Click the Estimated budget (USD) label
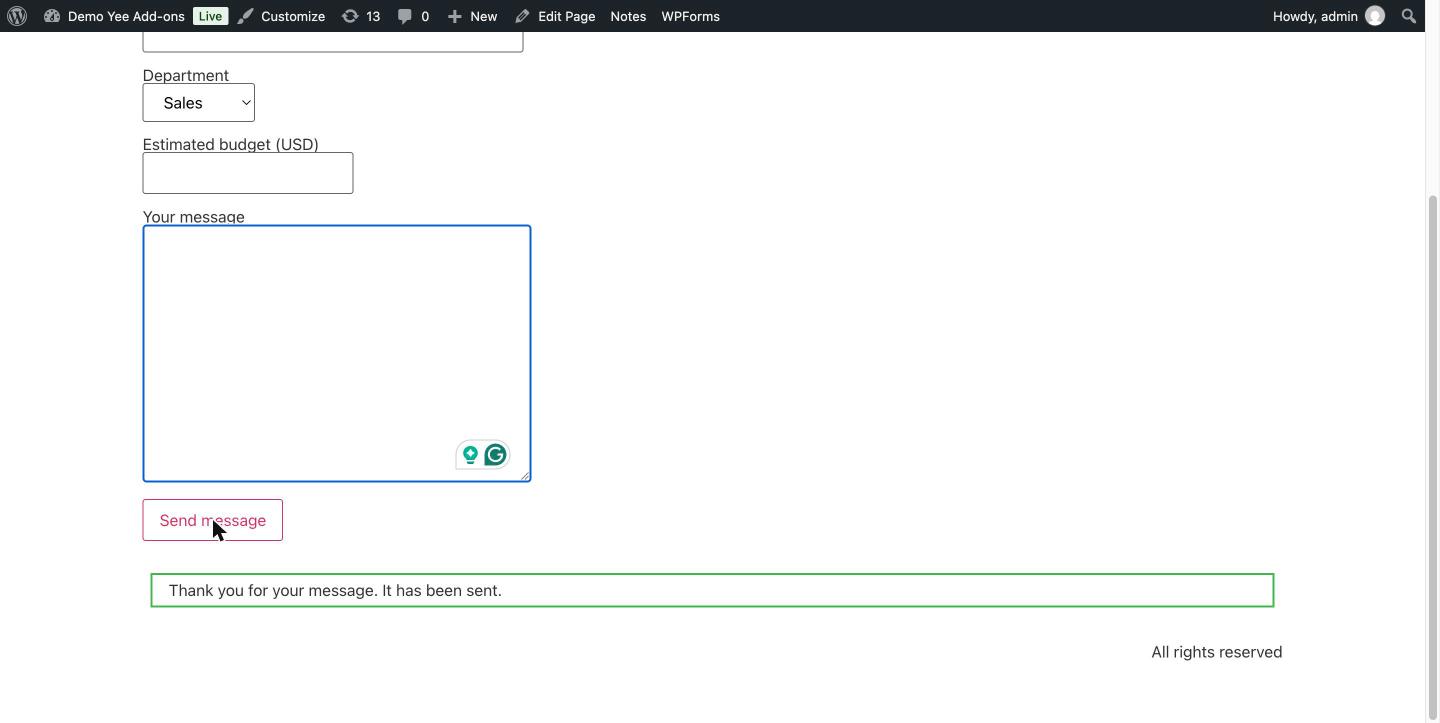Image resolution: width=1440 pixels, height=723 pixels. 231,144
